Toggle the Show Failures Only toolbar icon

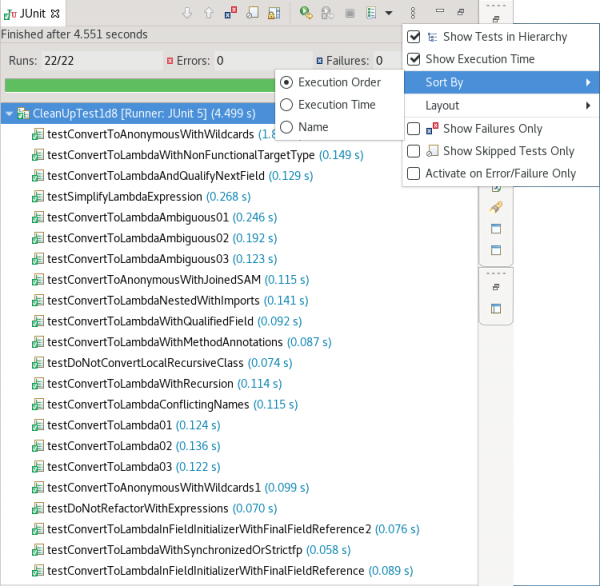(230, 13)
